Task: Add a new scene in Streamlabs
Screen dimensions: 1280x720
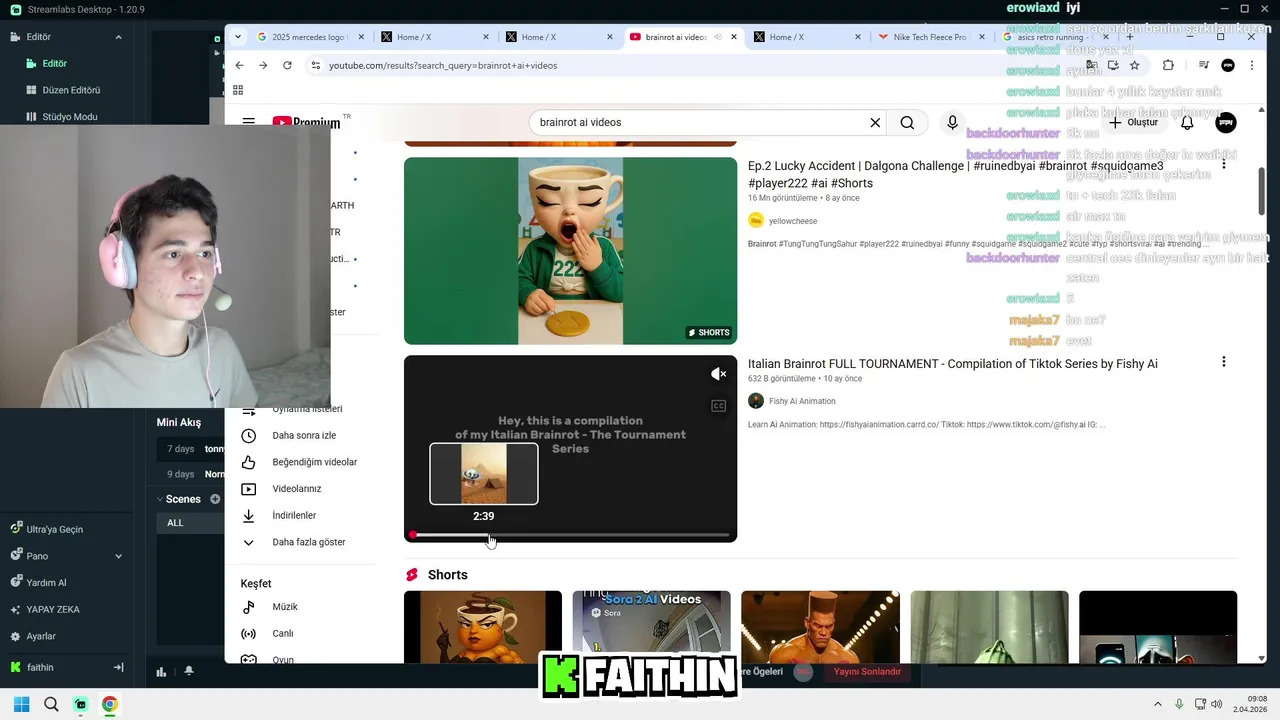Action: 215,499
